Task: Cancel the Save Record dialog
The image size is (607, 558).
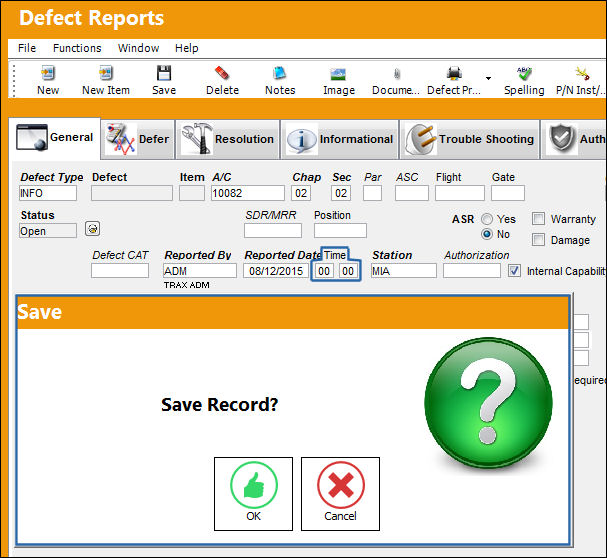Action: click(x=340, y=494)
